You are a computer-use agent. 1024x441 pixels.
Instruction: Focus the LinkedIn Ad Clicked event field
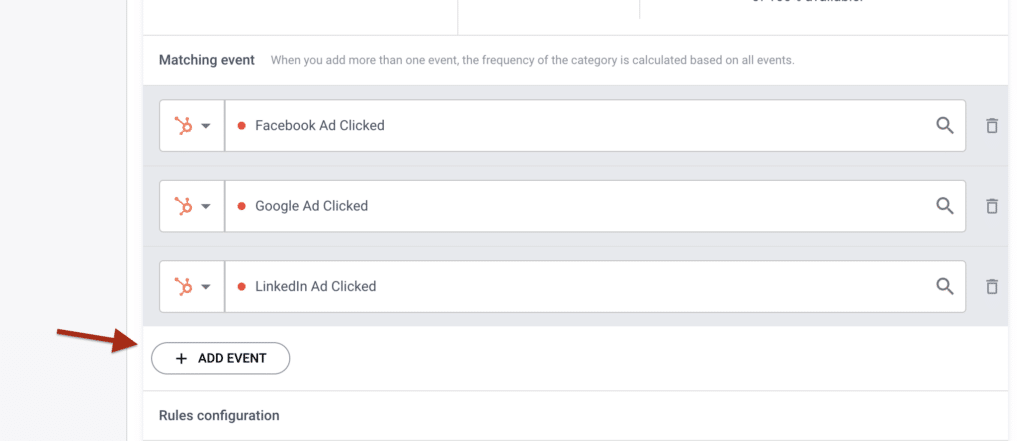click(595, 286)
